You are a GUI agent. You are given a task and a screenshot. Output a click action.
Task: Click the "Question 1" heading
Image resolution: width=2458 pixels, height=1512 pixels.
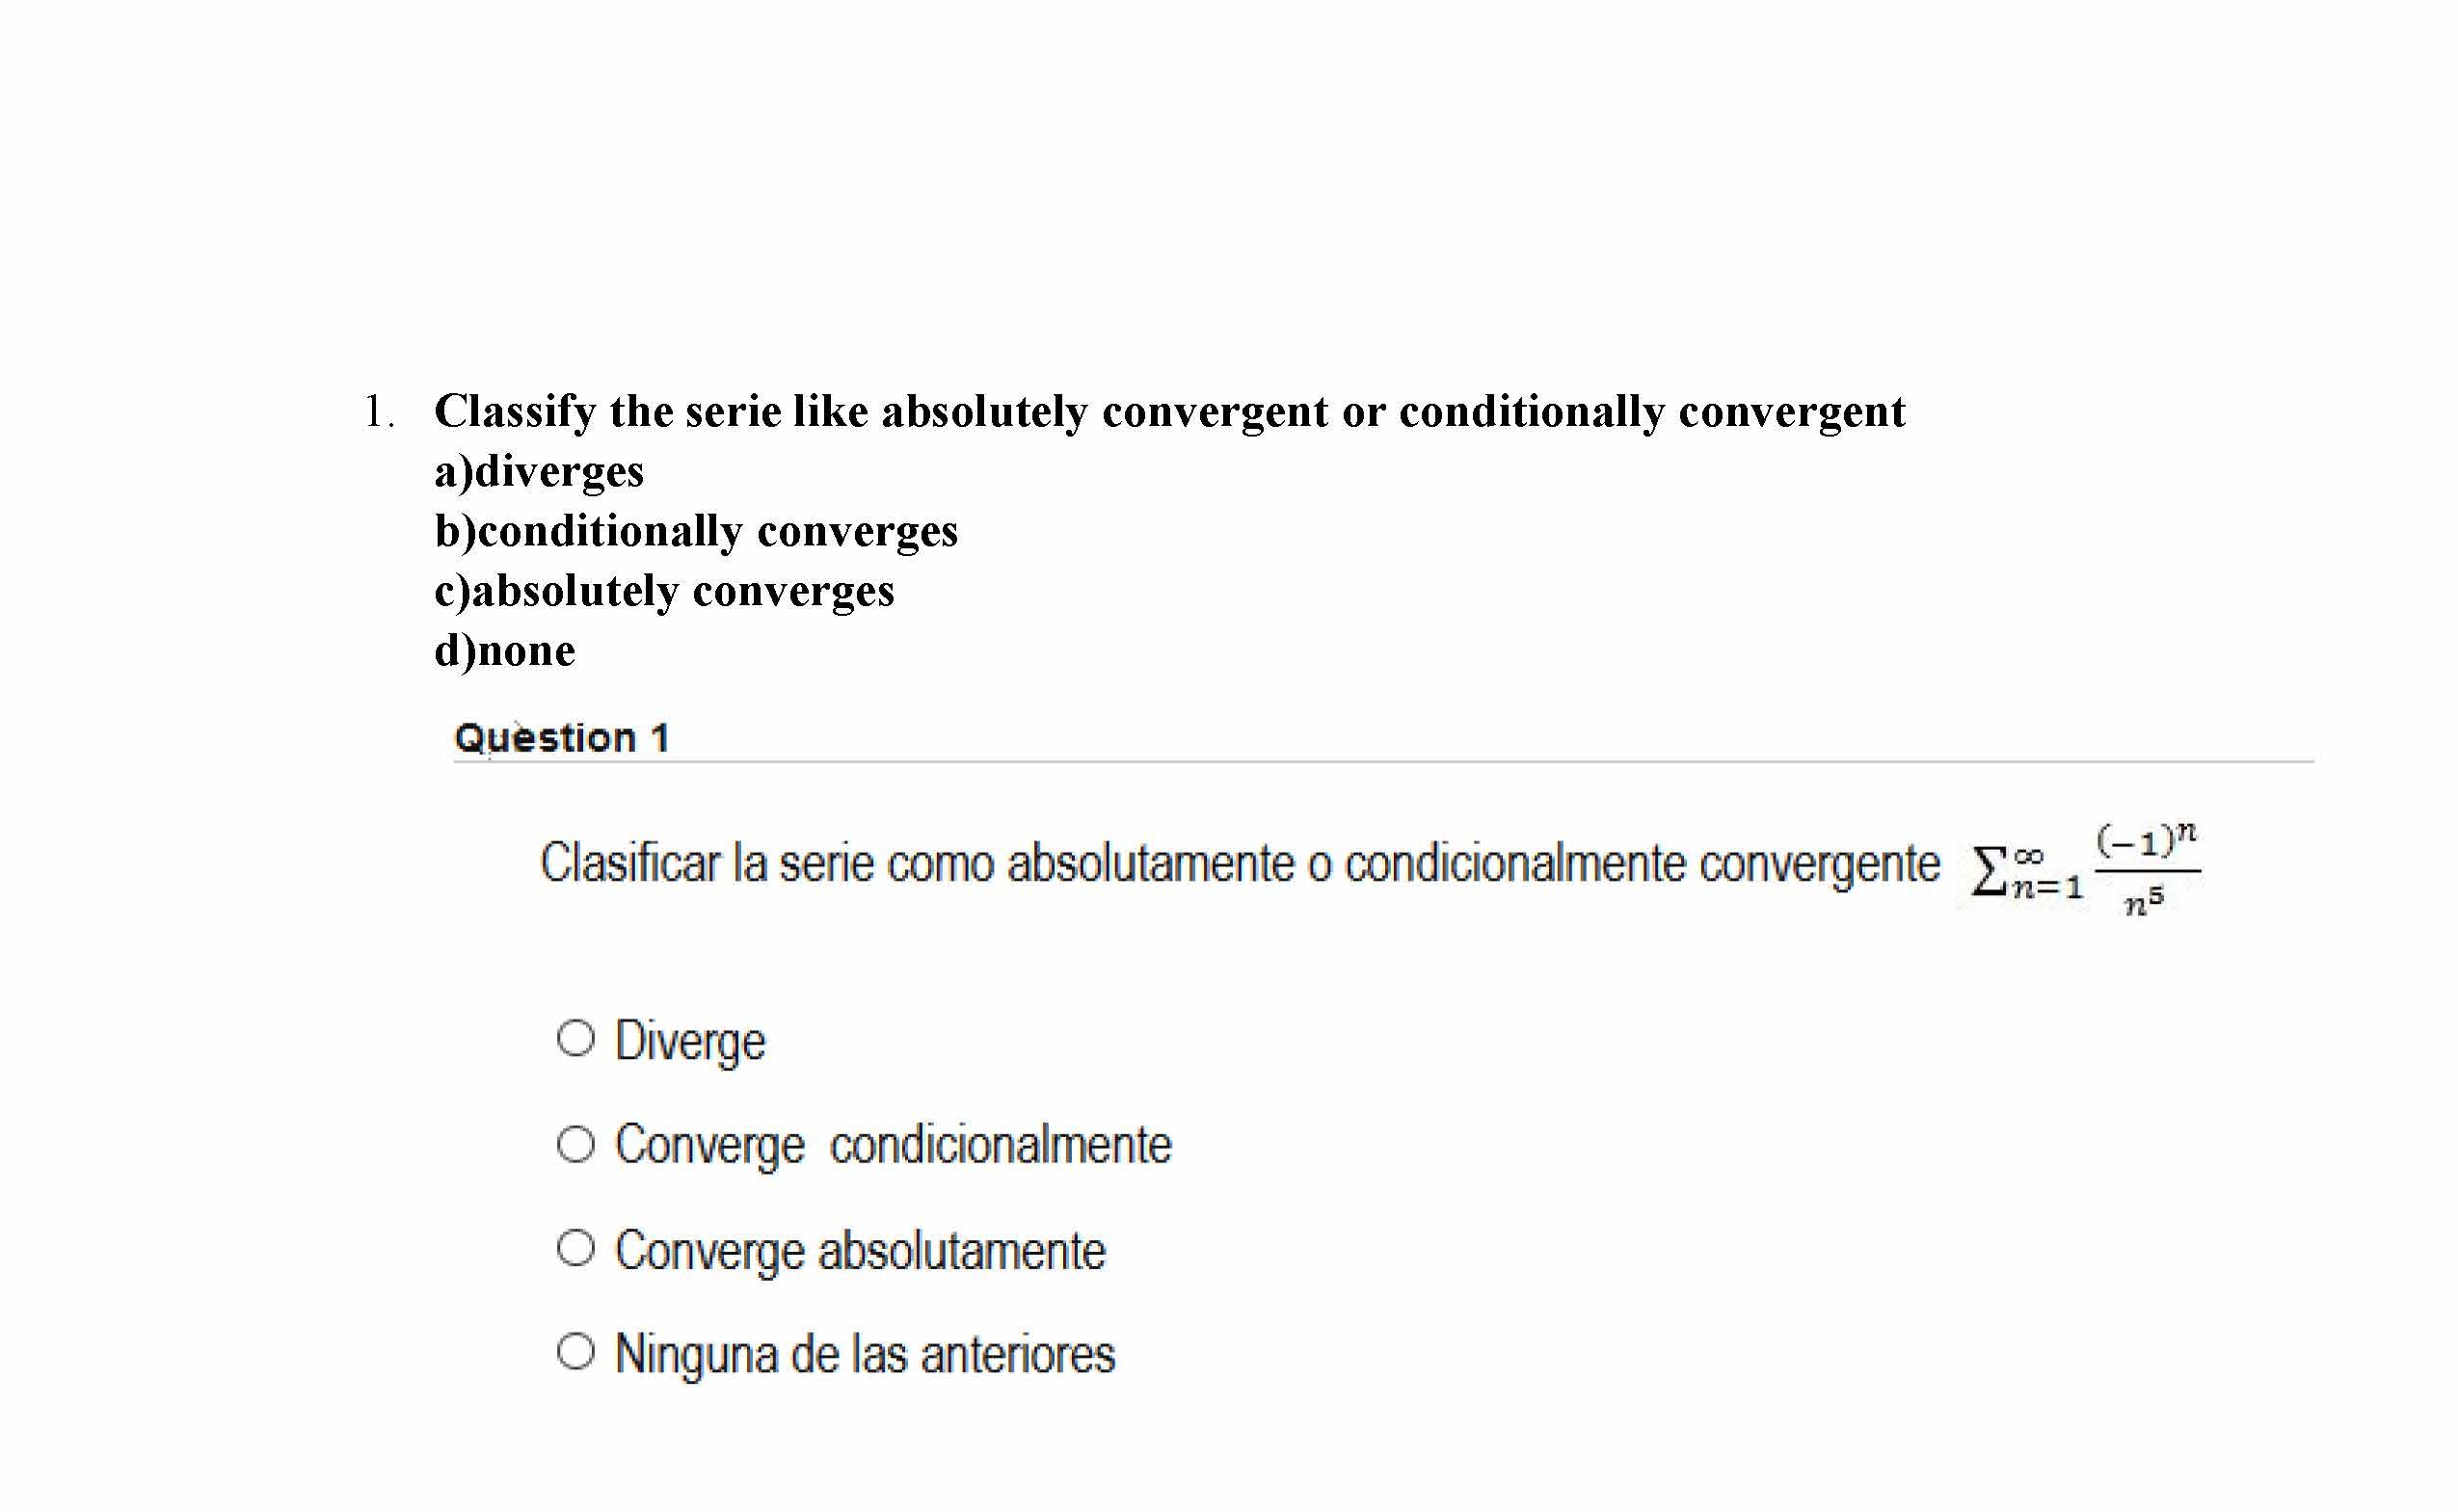tap(561, 738)
